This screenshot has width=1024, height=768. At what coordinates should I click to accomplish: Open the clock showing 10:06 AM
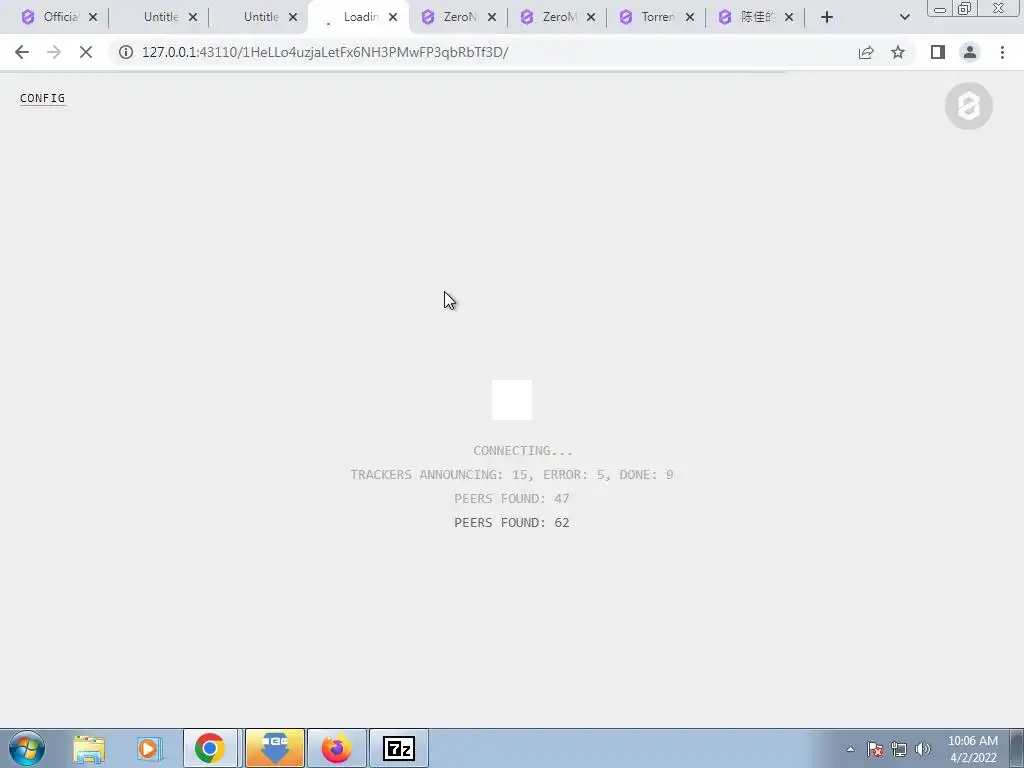coord(972,749)
